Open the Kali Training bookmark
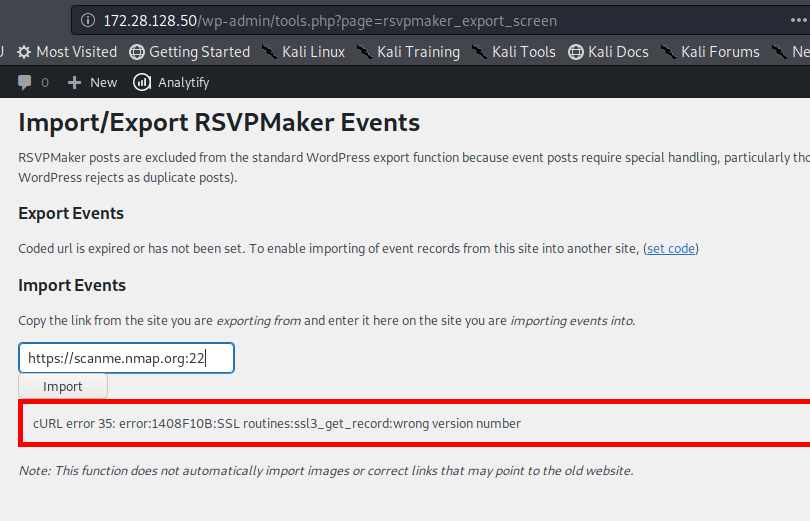The image size is (810, 521). point(408,52)
